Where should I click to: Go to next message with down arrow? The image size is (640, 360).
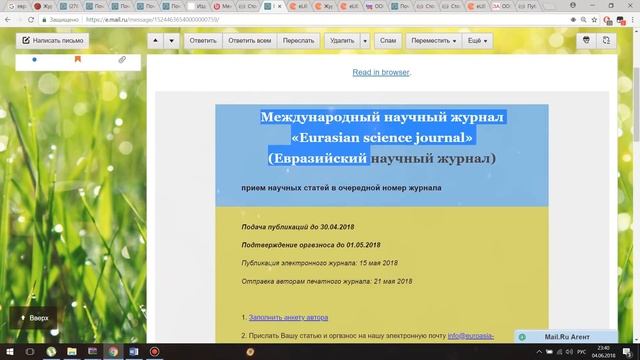[x=172, y=40]
